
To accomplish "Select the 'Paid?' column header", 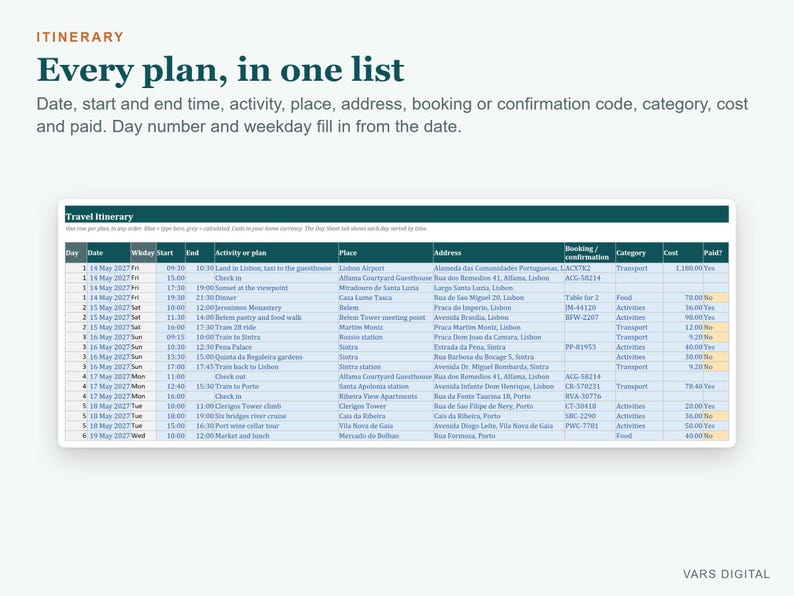I will click(x=716, y=253).
